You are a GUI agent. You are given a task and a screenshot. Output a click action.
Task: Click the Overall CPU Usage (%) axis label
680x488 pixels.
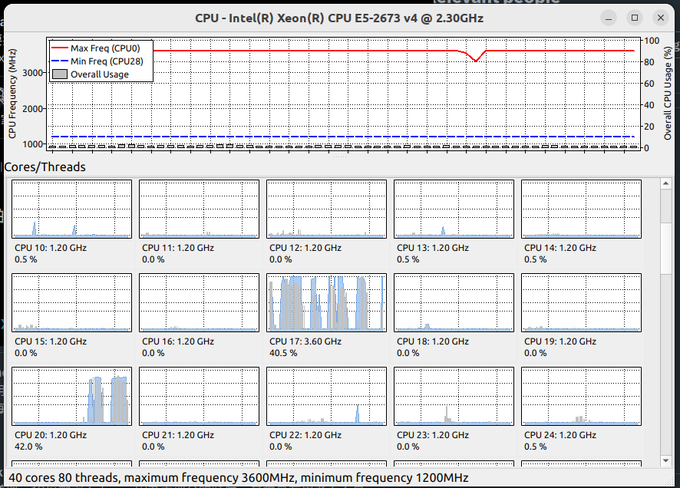[x=668, y=93]
